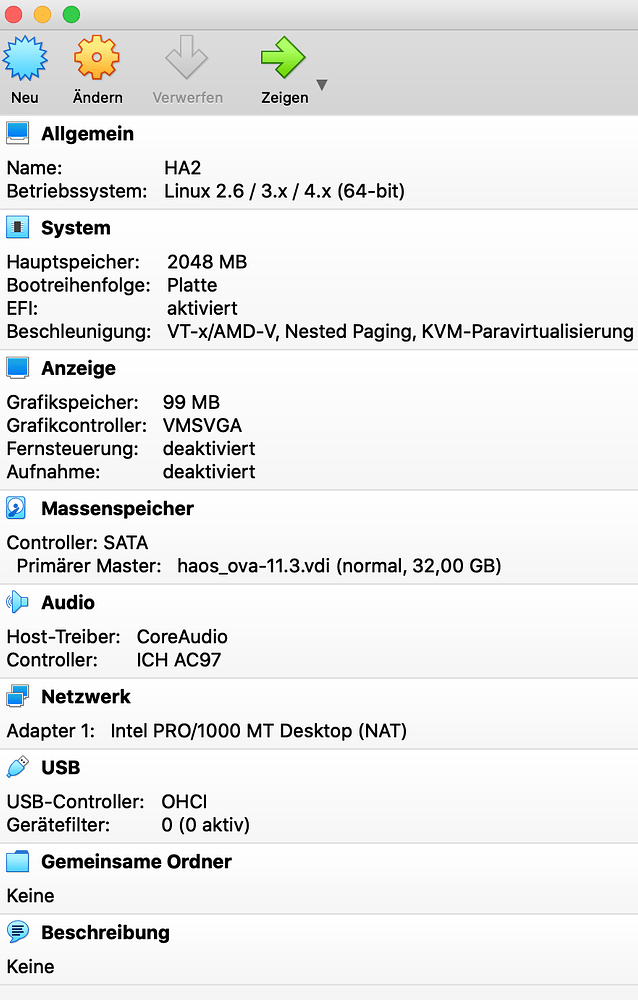This screenshot has width=638, height=1000.
Task: Select the Anzeige display icon
Action: (x=17, y=367)
